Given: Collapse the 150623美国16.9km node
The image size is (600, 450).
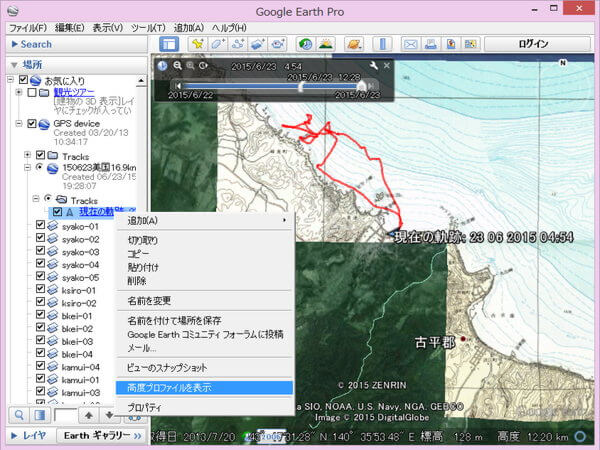Looking at the screenshot, I should 27,168.
